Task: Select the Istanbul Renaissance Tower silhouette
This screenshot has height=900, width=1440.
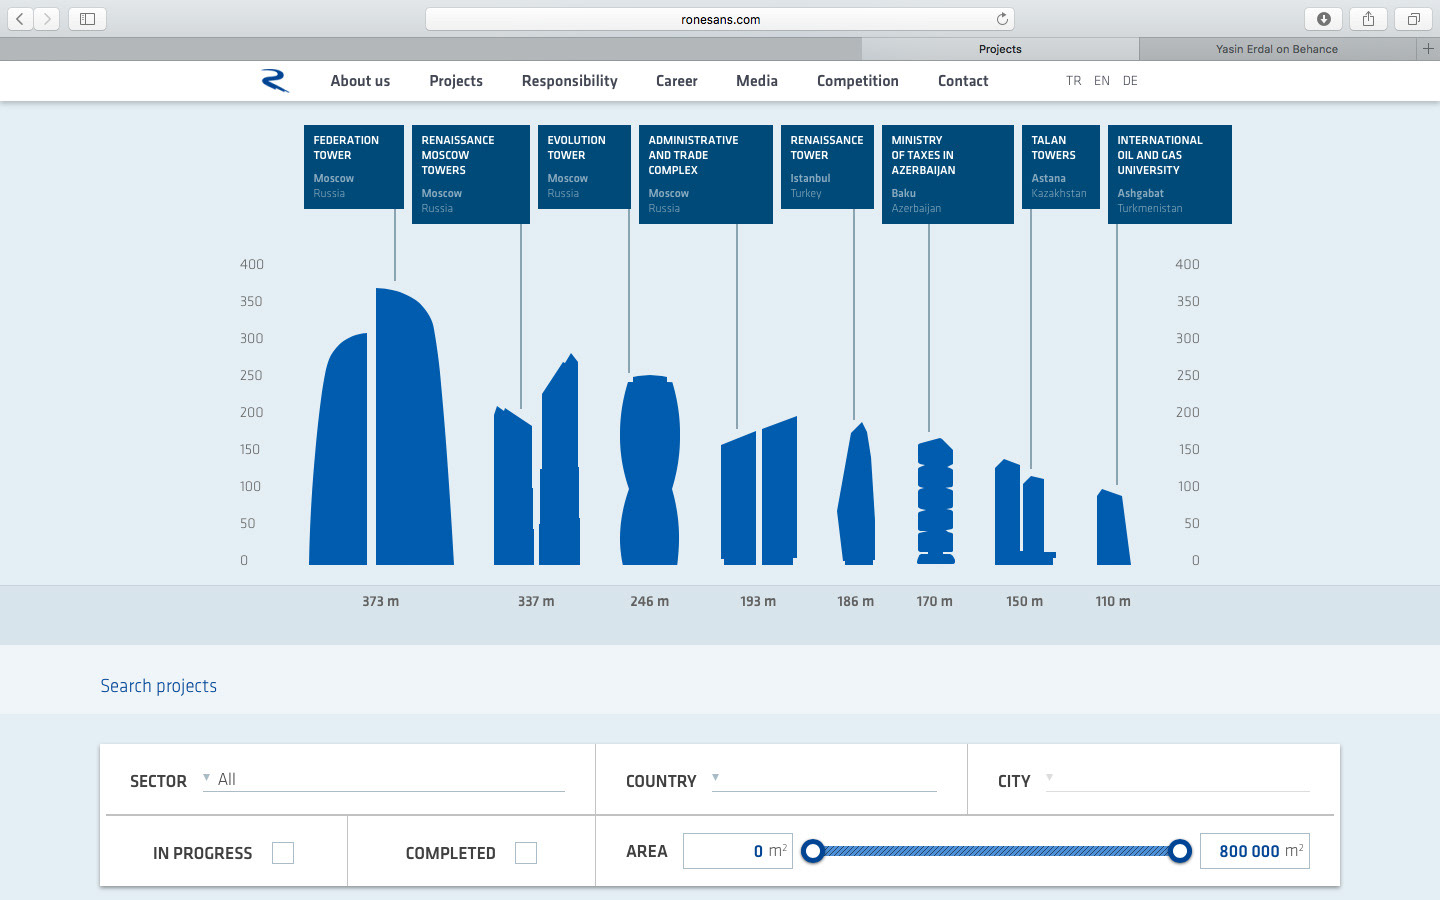Action: (x=856, y=493)
